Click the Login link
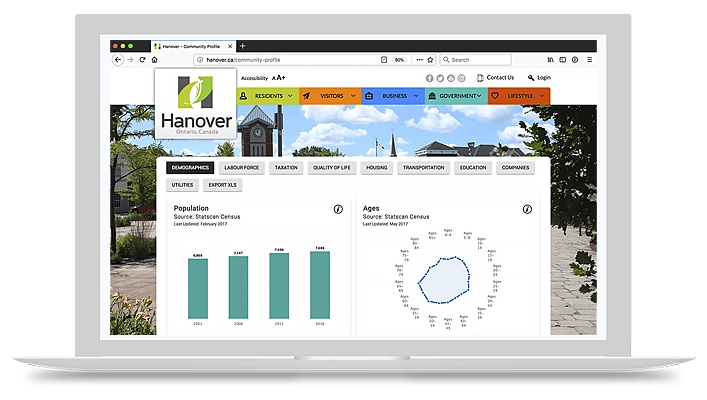 tap(539, 78)
